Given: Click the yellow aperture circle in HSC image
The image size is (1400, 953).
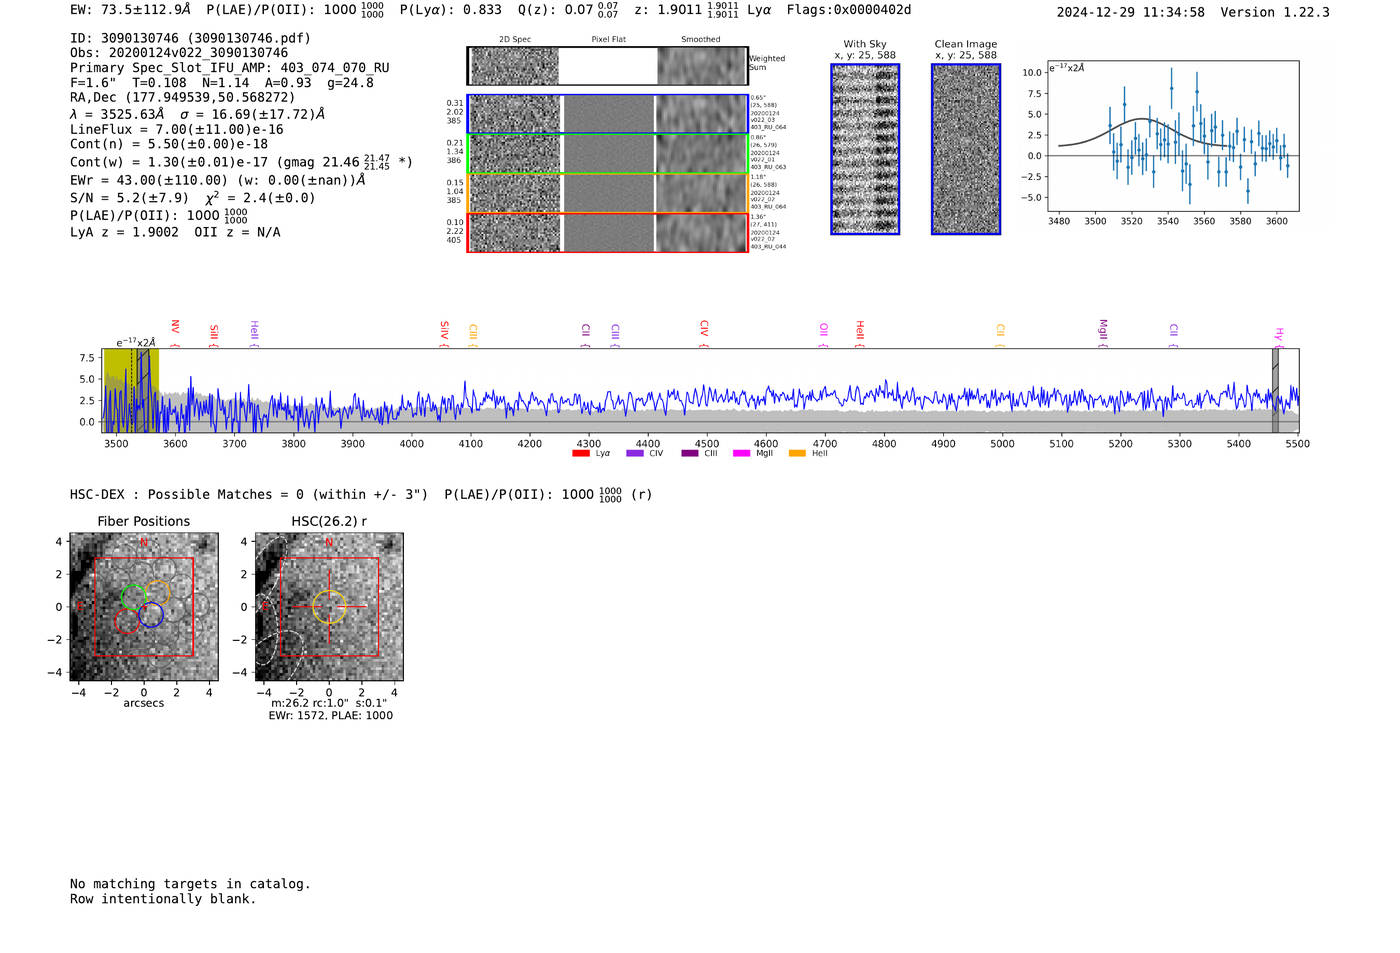Looking at the screenshot, I should (329, 607).
